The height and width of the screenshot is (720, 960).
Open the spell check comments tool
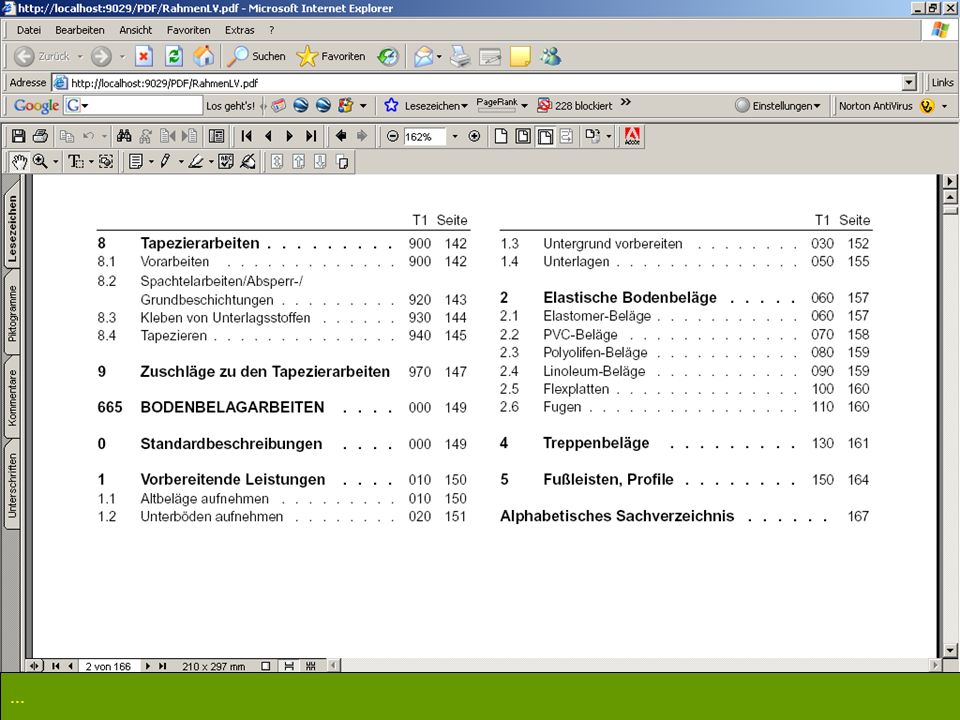coord(226,162)
